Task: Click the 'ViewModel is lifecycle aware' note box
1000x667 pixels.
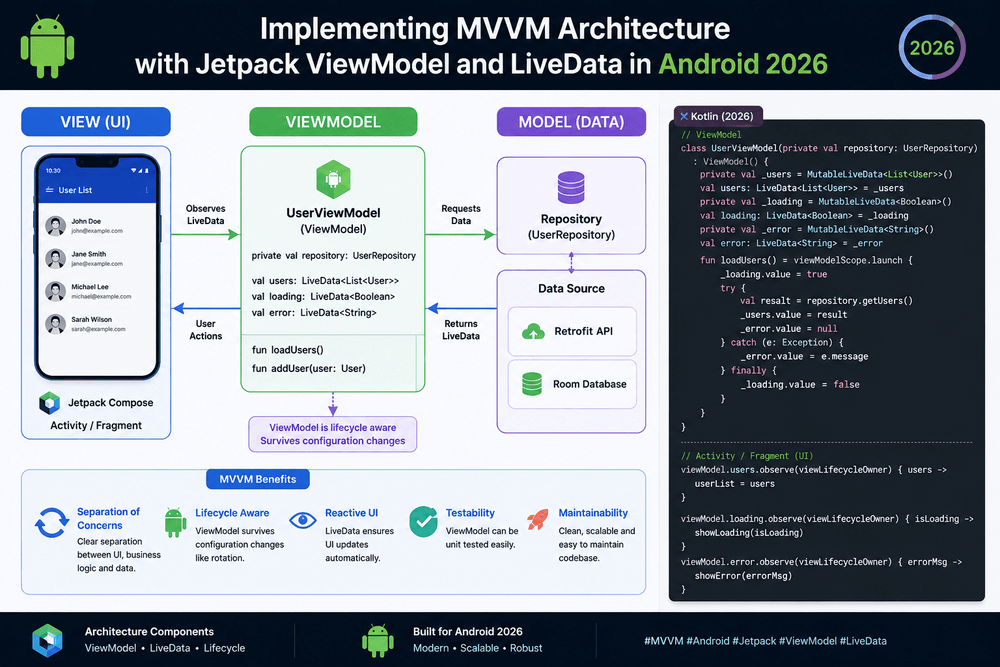Action: coord(332,434)
